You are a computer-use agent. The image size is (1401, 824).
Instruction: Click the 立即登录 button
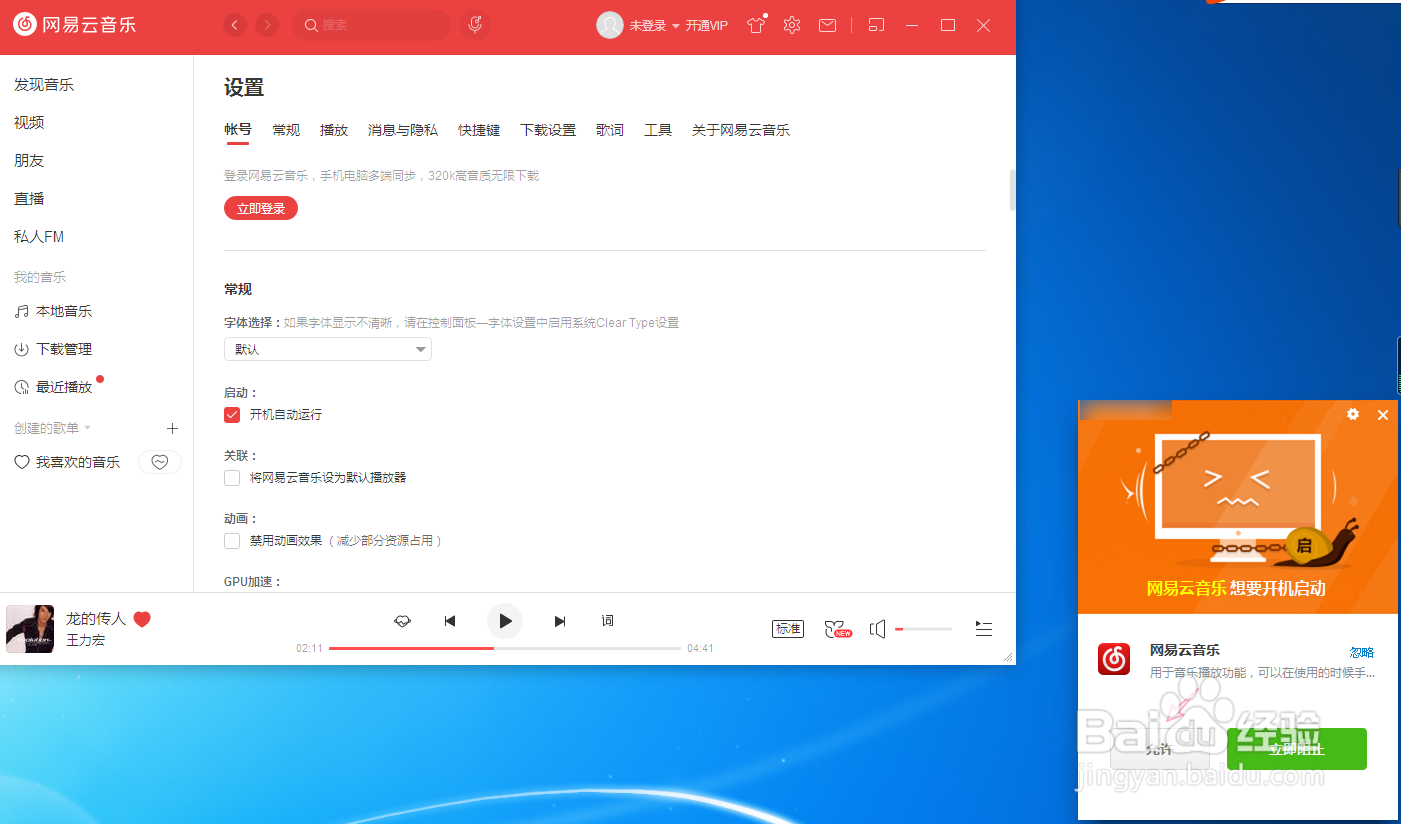[x=261, y=209]
